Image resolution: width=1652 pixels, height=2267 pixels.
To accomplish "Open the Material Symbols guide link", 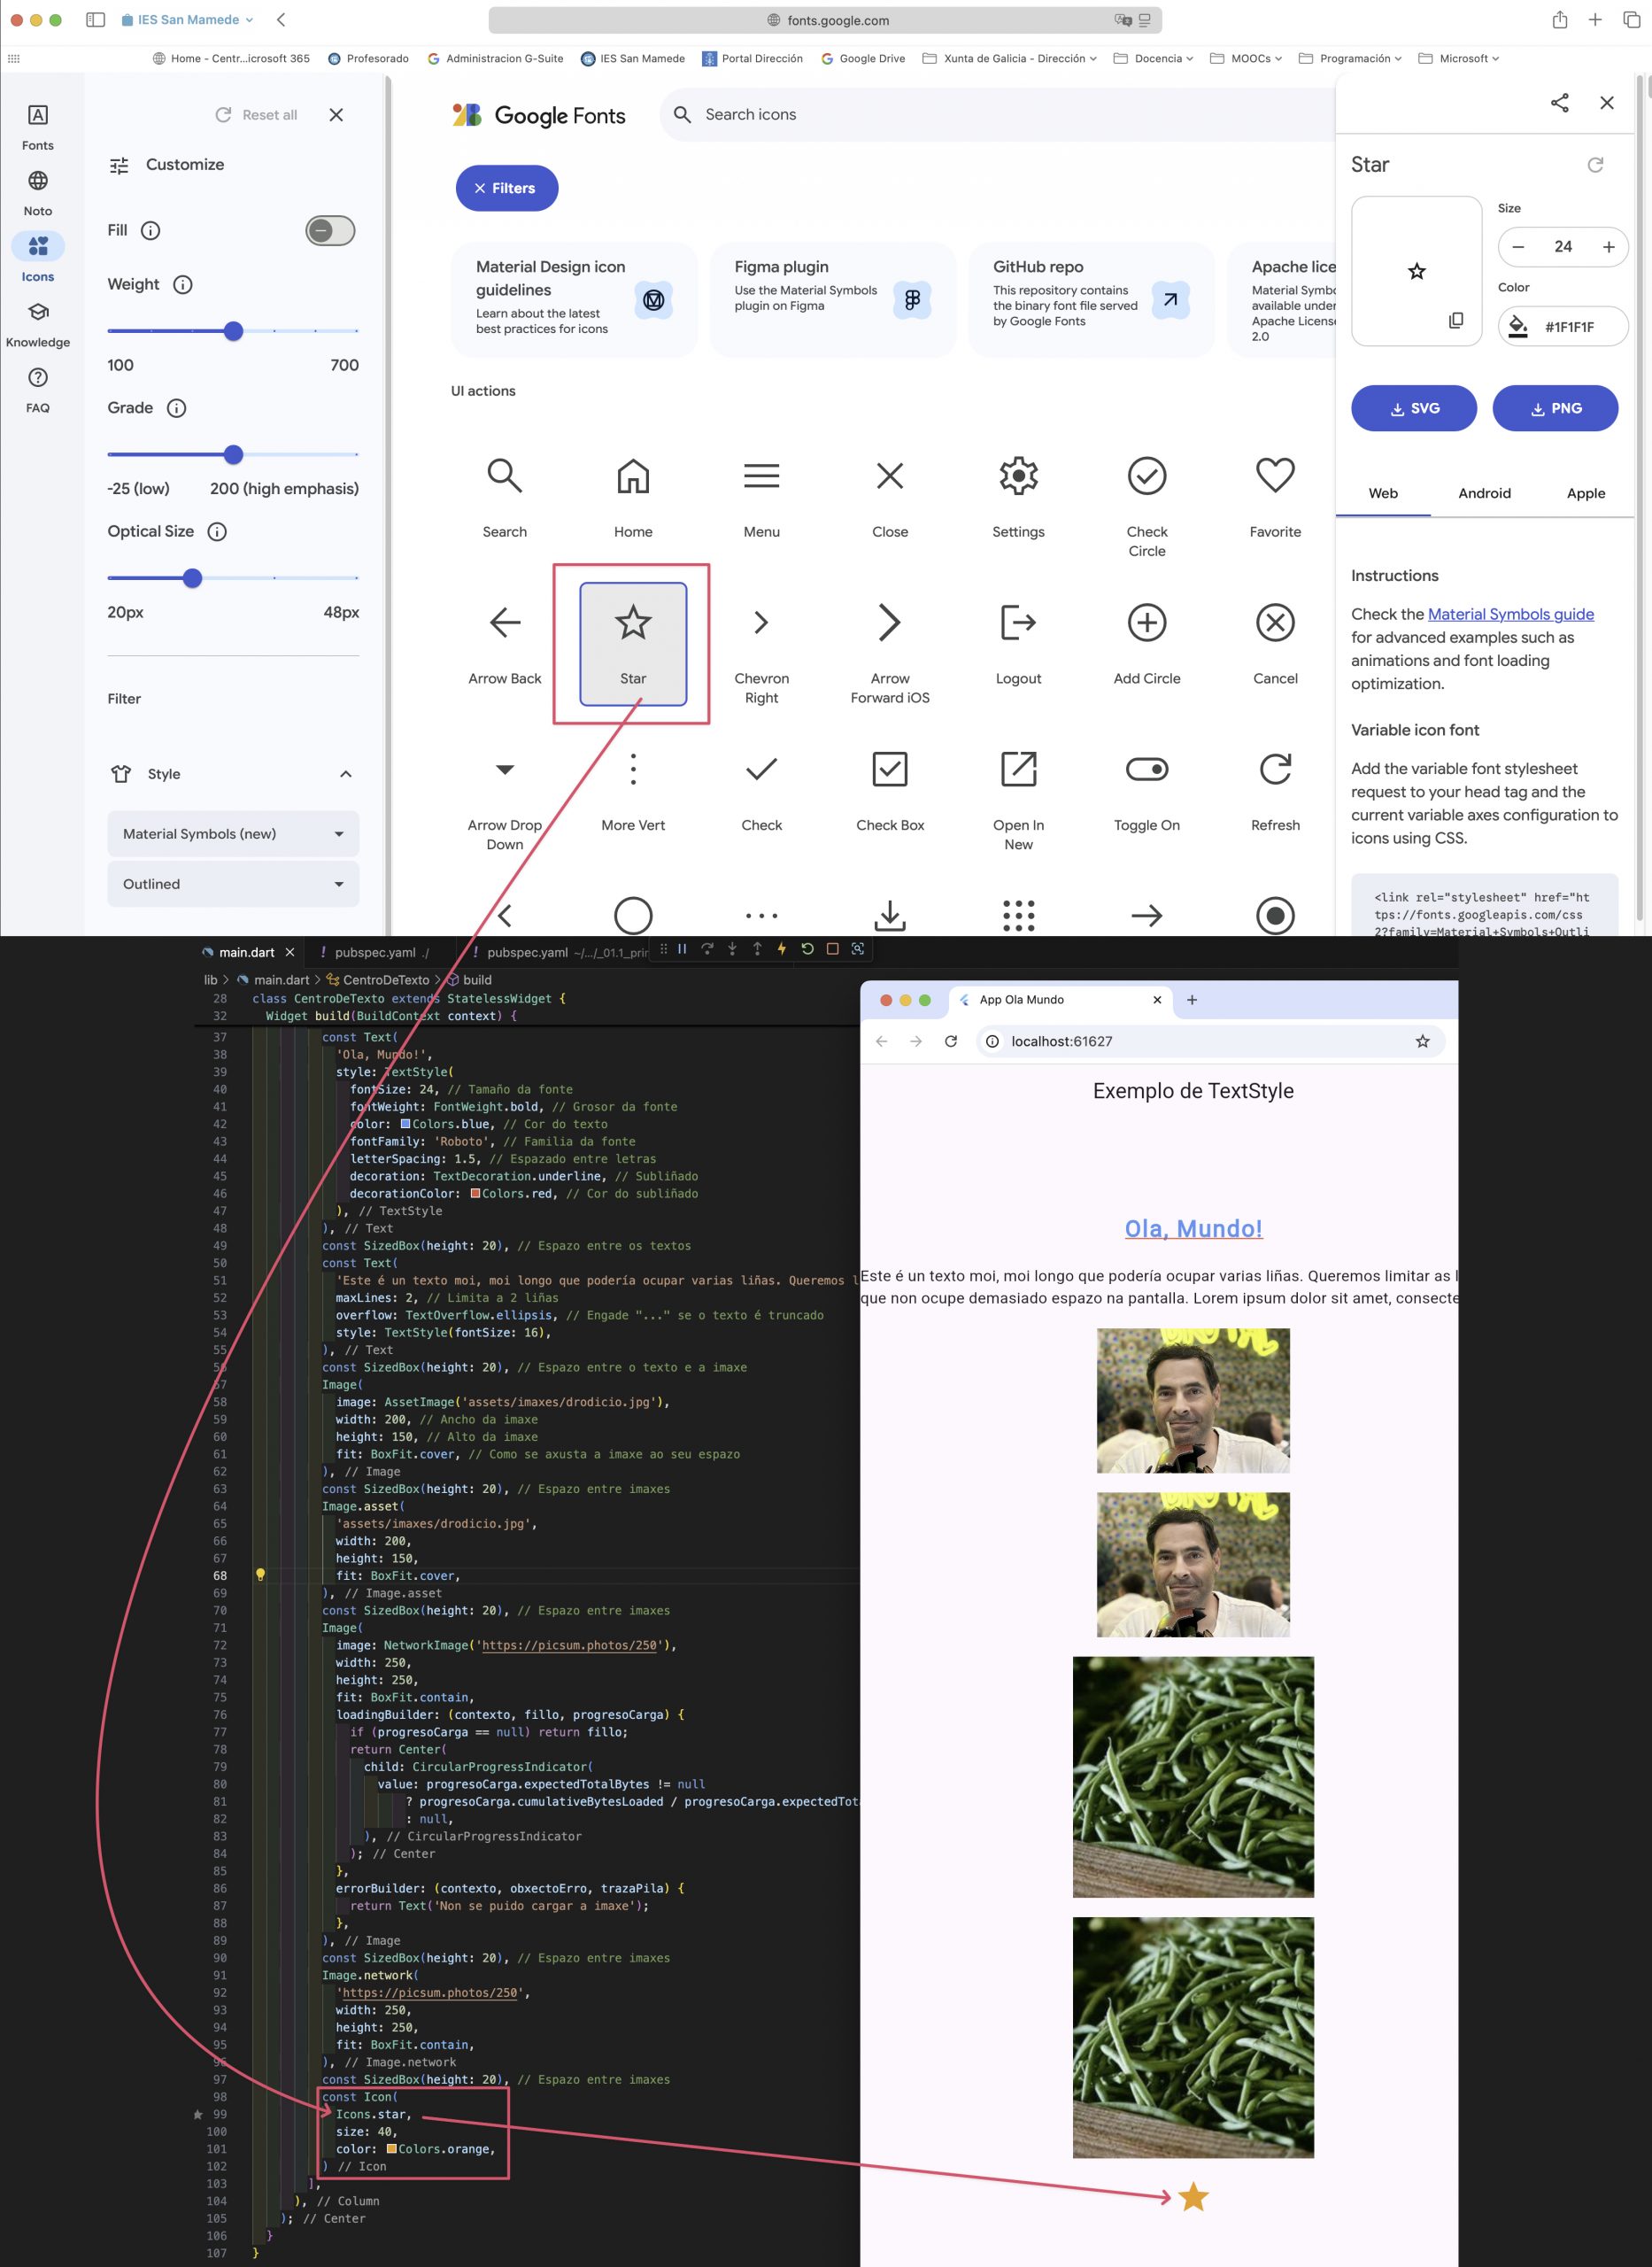I will pos(1510,614).
